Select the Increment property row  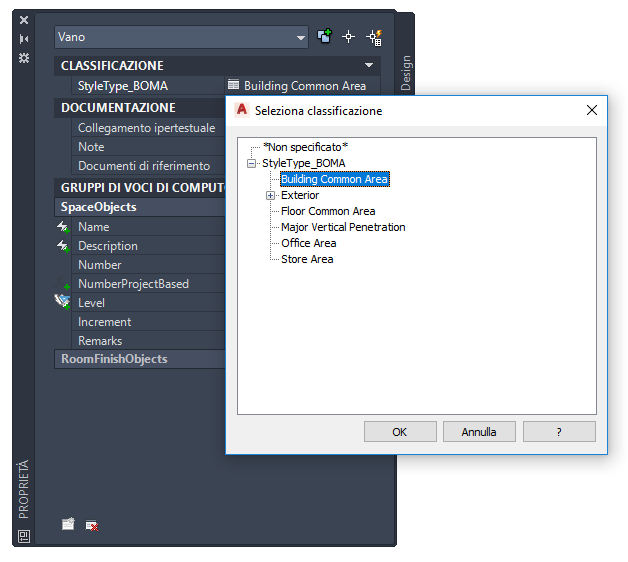tap(148, 322)
